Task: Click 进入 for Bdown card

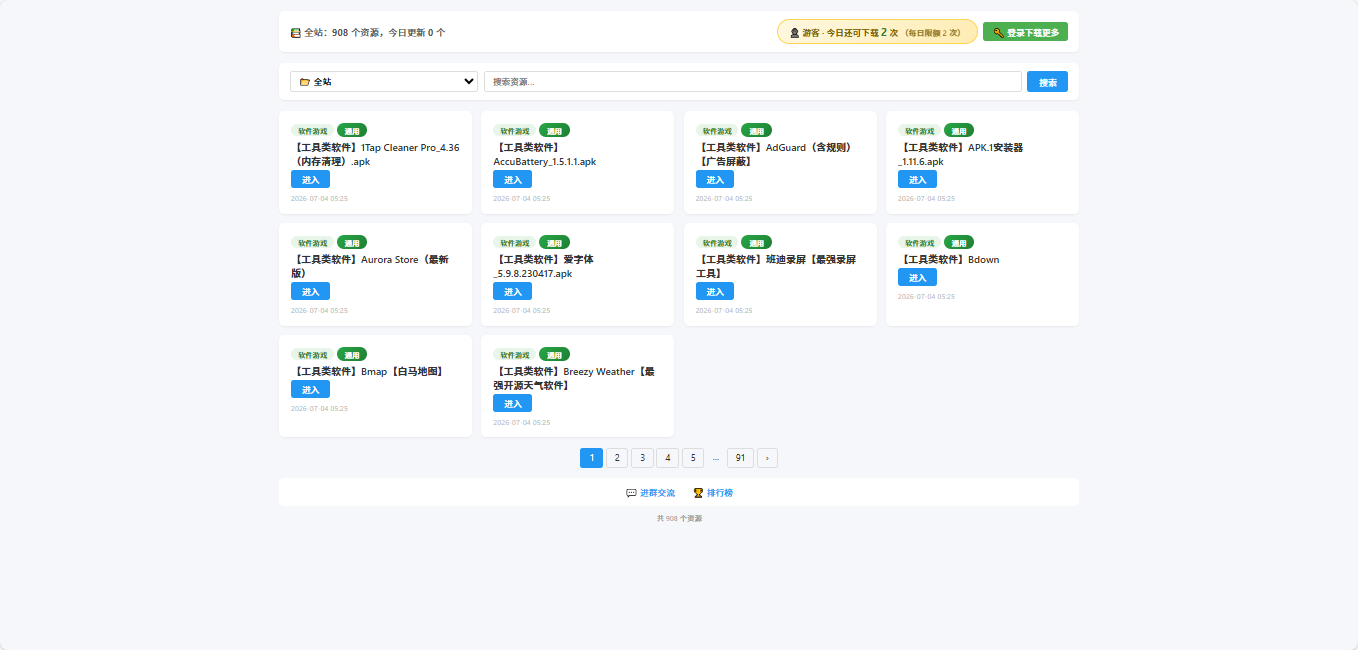Action: 917,277
